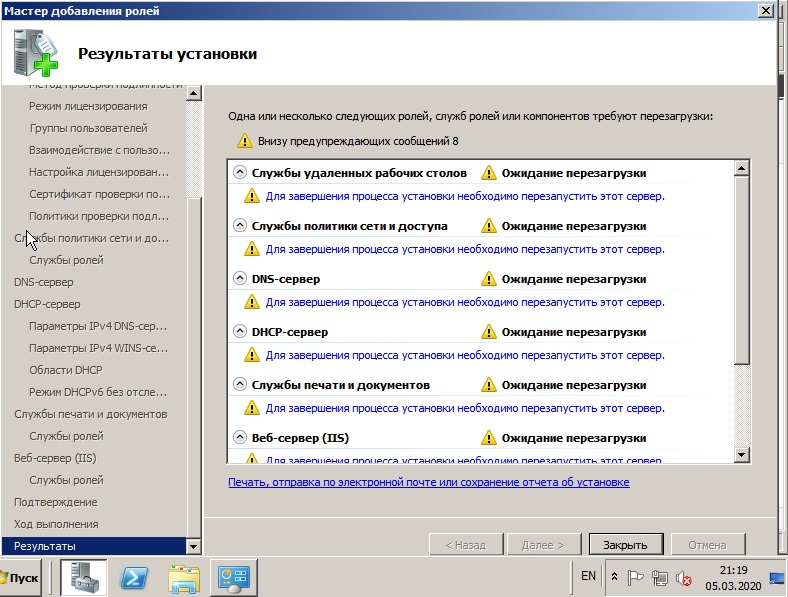Select the highlighted Результаты step
Viewport: 788px width, 597px height.
[x=94, y=546]
